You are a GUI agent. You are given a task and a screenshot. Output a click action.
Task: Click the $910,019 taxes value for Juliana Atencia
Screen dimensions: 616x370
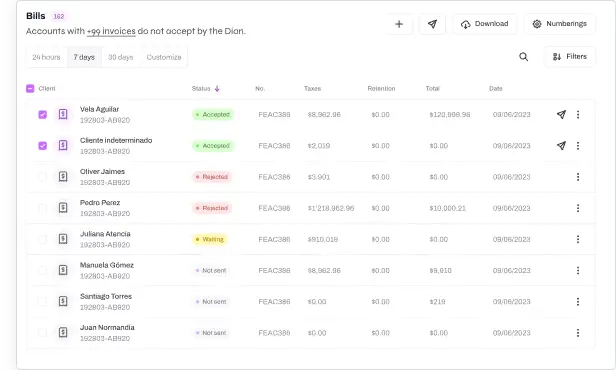coord(323,239)
